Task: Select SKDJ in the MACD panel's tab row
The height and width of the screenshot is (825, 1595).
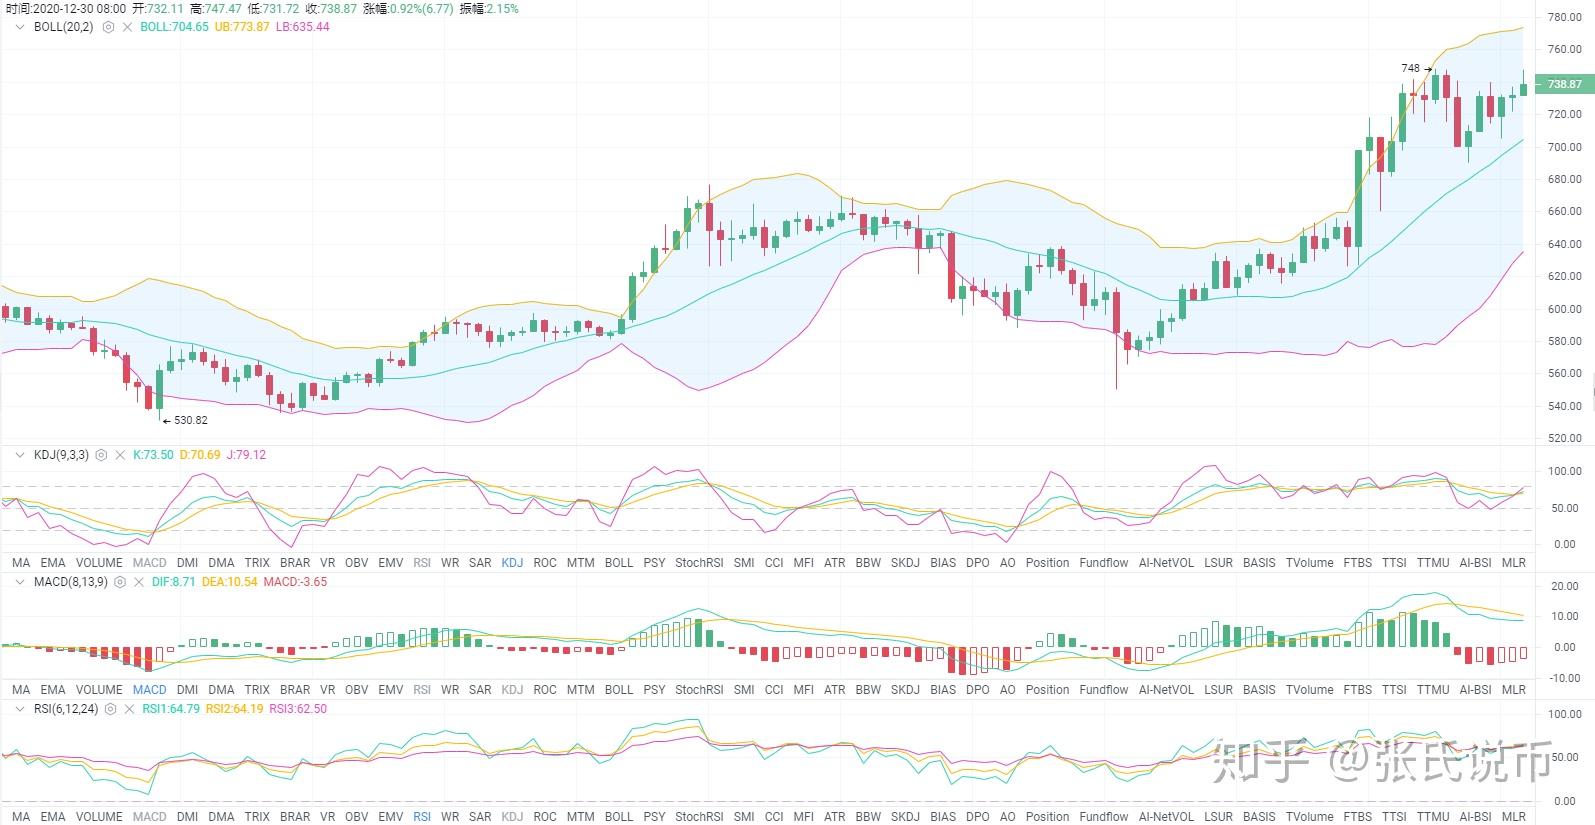Action: click(x=905, y=690)
